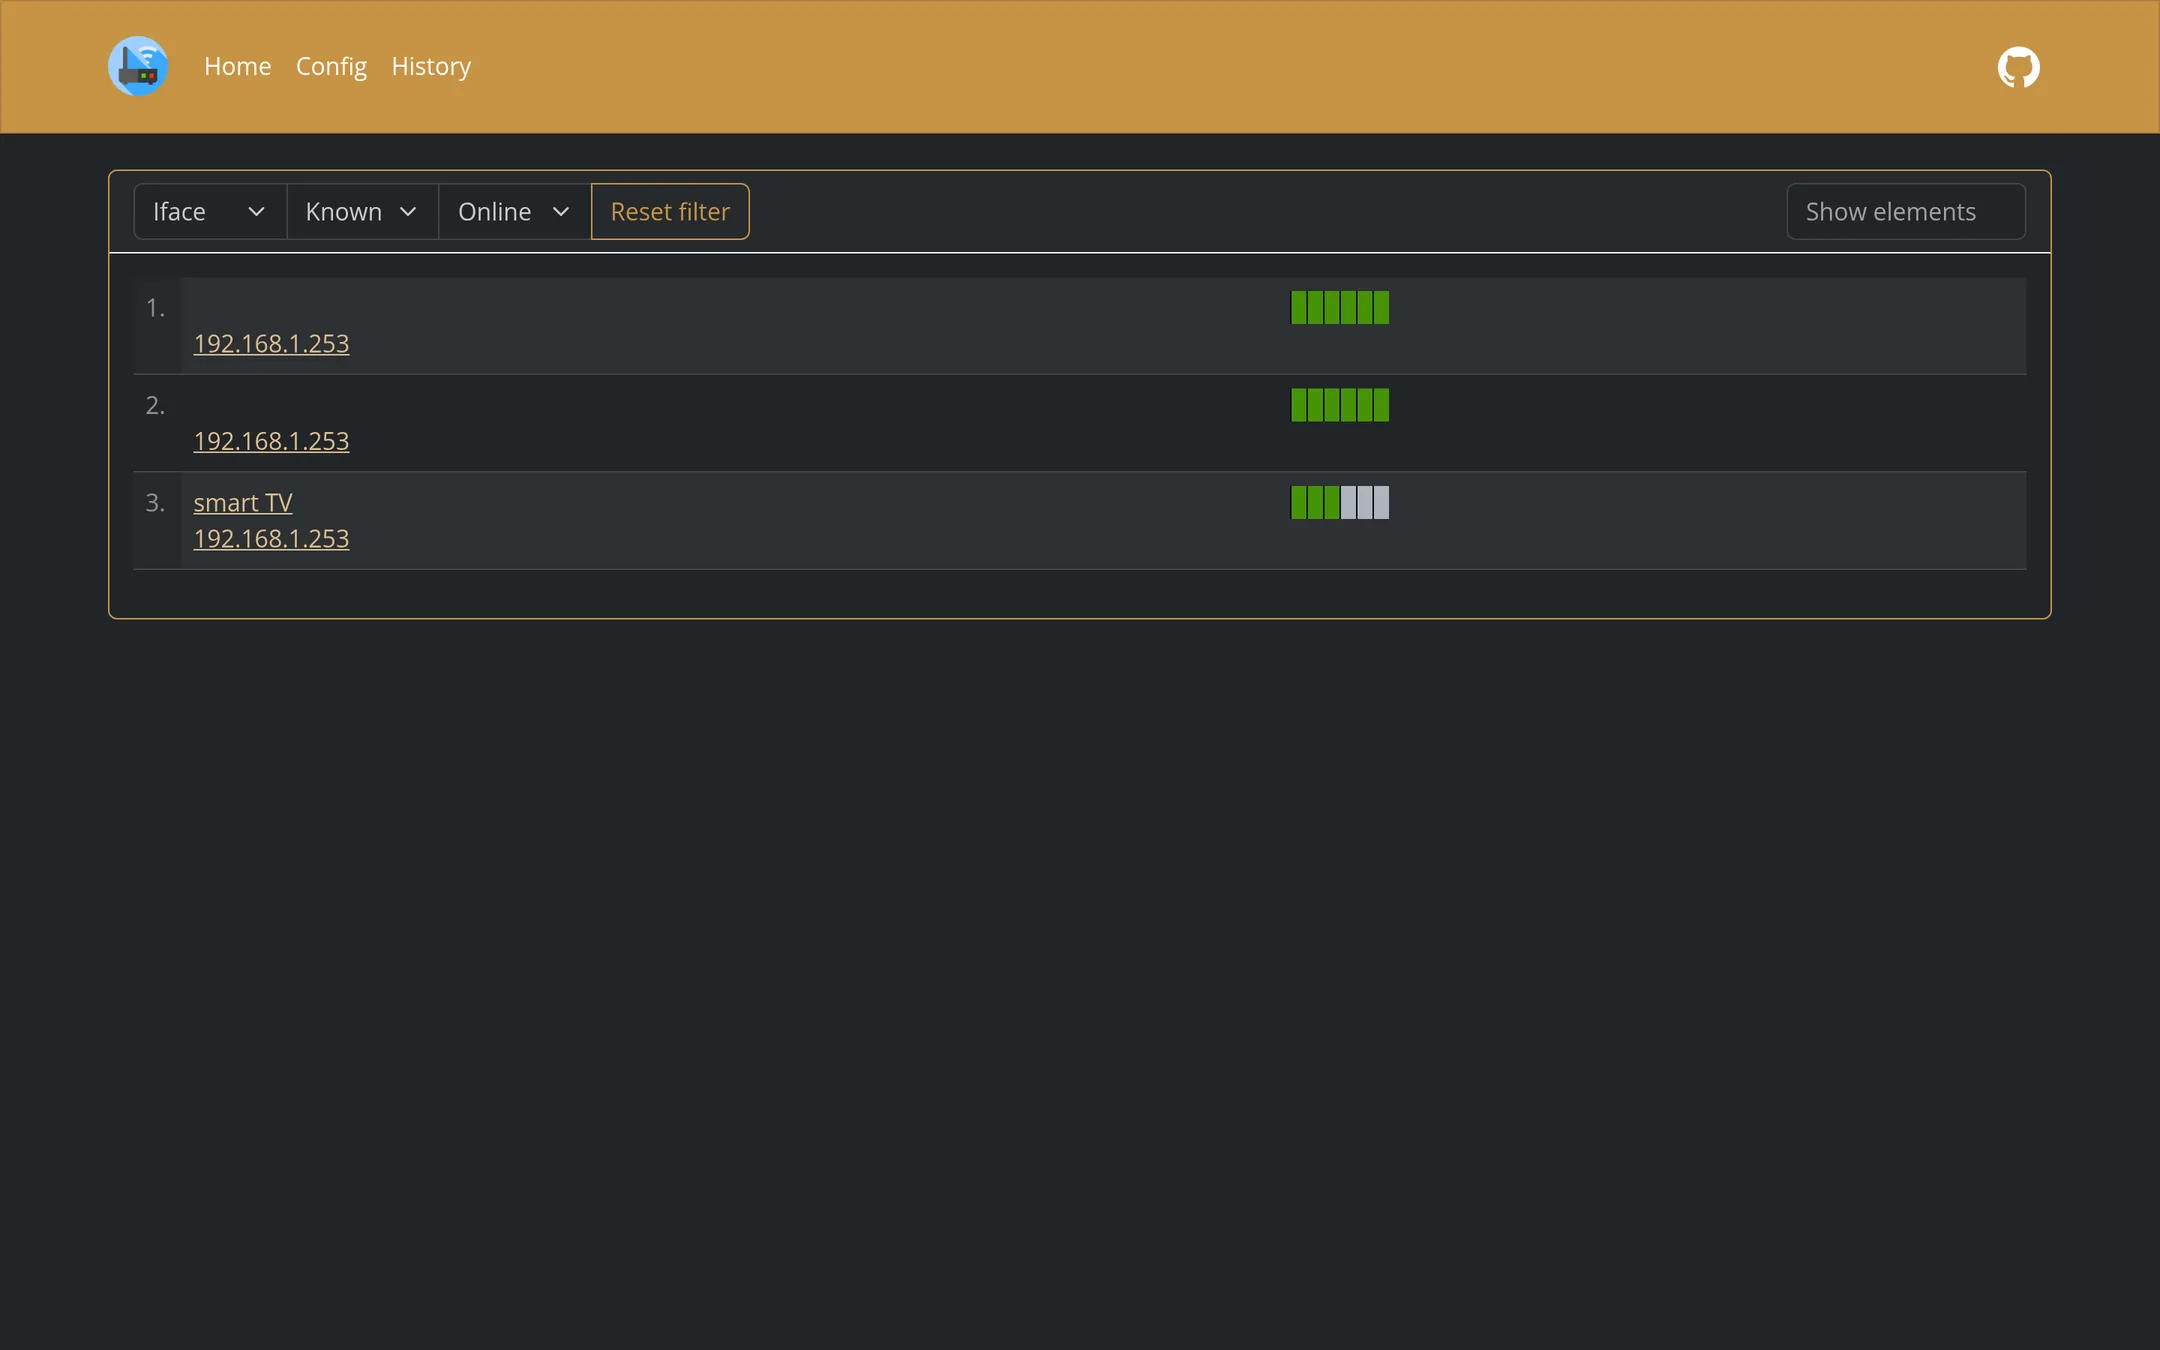The height and width of the screenshot is (1350, 2160).
Task: Click the router logo icon
Action: click(x=138, y=66)
